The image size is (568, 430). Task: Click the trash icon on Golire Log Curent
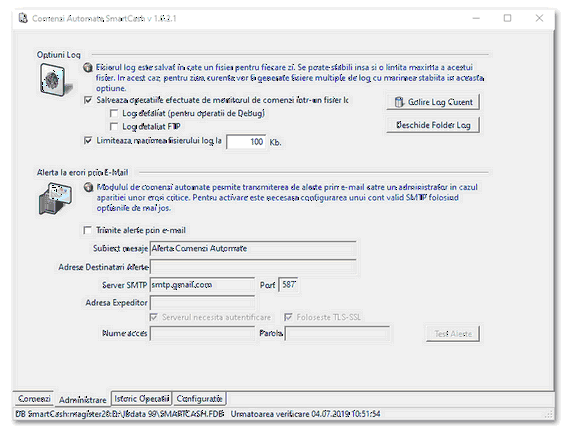pyautogui.click(x=399, y=102)
